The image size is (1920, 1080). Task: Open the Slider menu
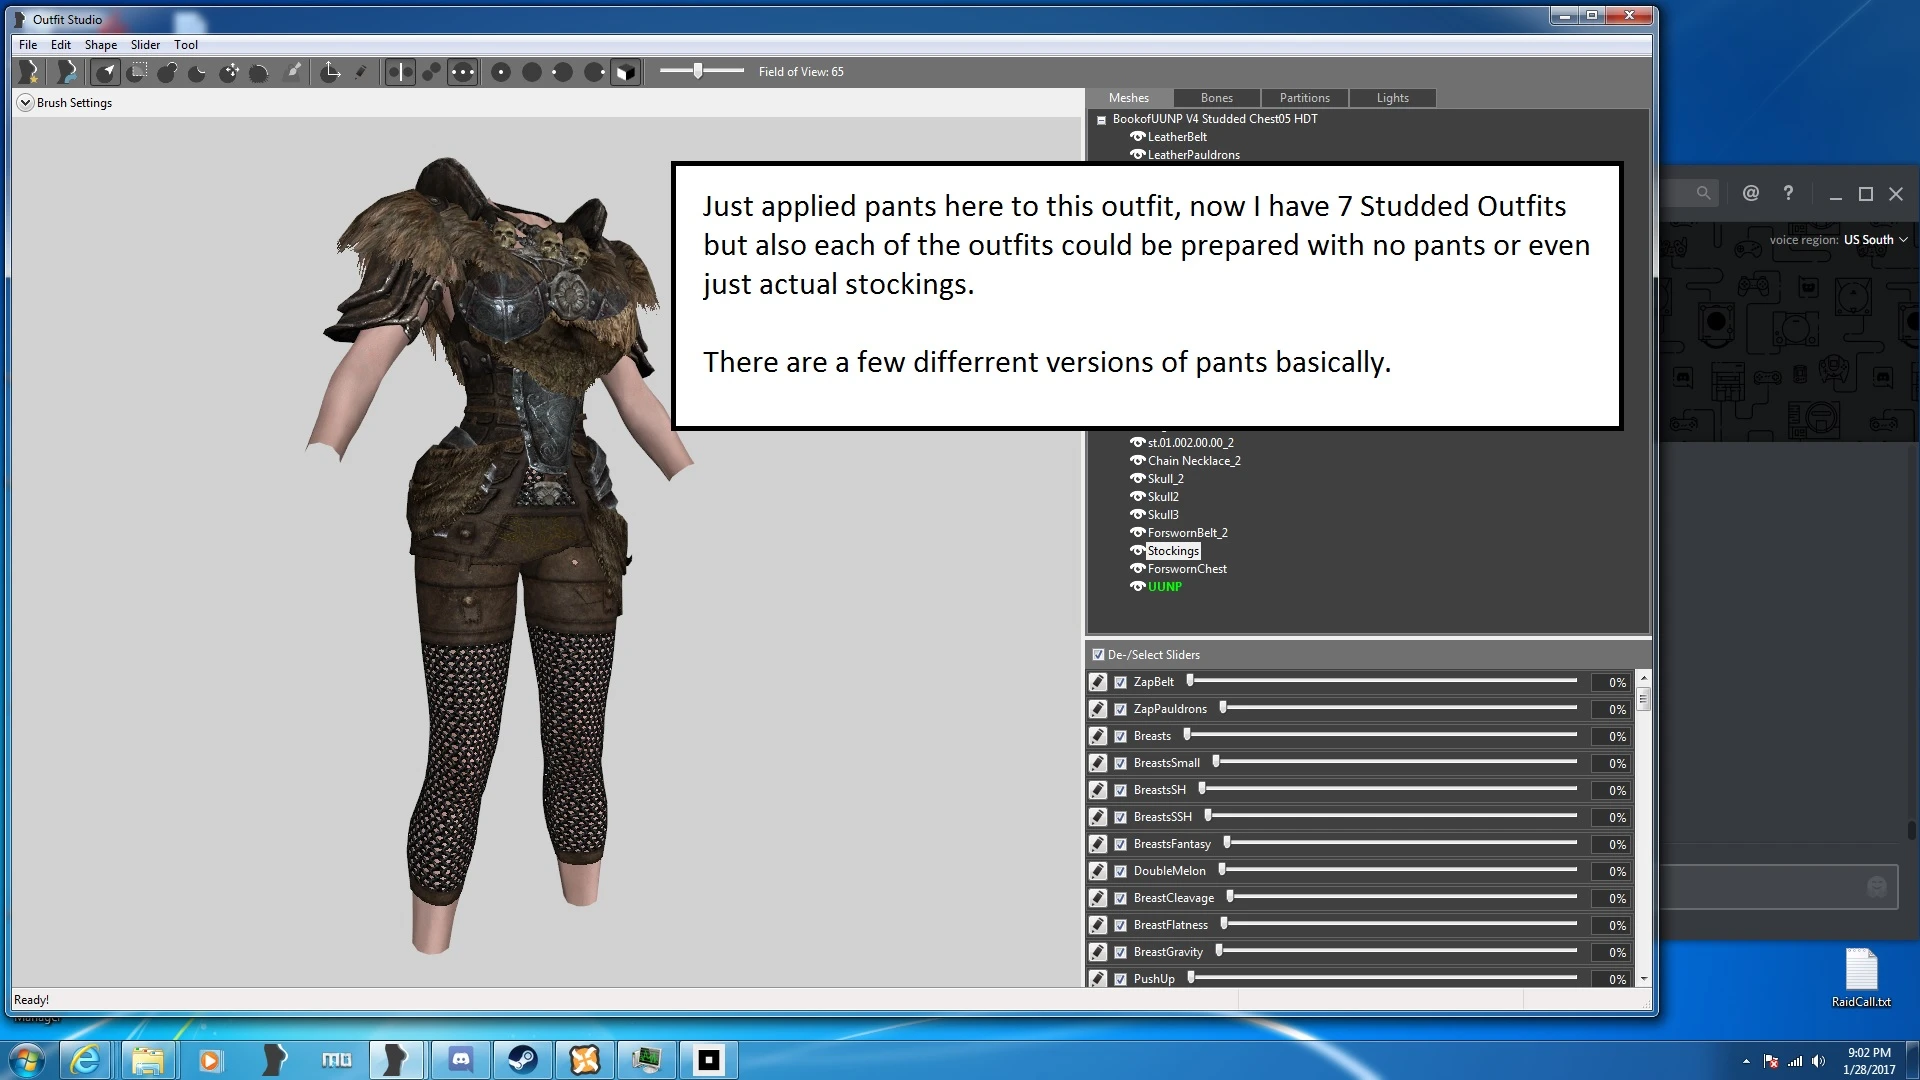[145, 45]
